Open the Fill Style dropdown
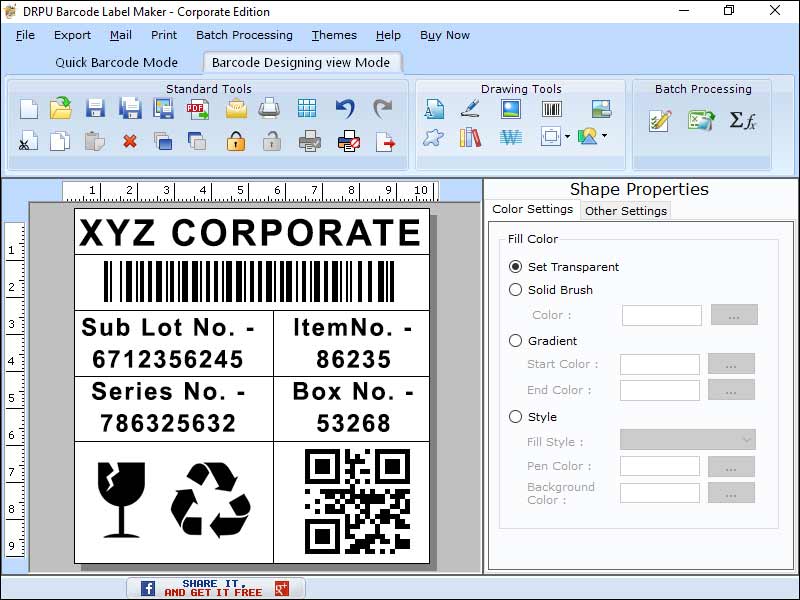This screenshot has height=600, width=800. tap(687, 441)
